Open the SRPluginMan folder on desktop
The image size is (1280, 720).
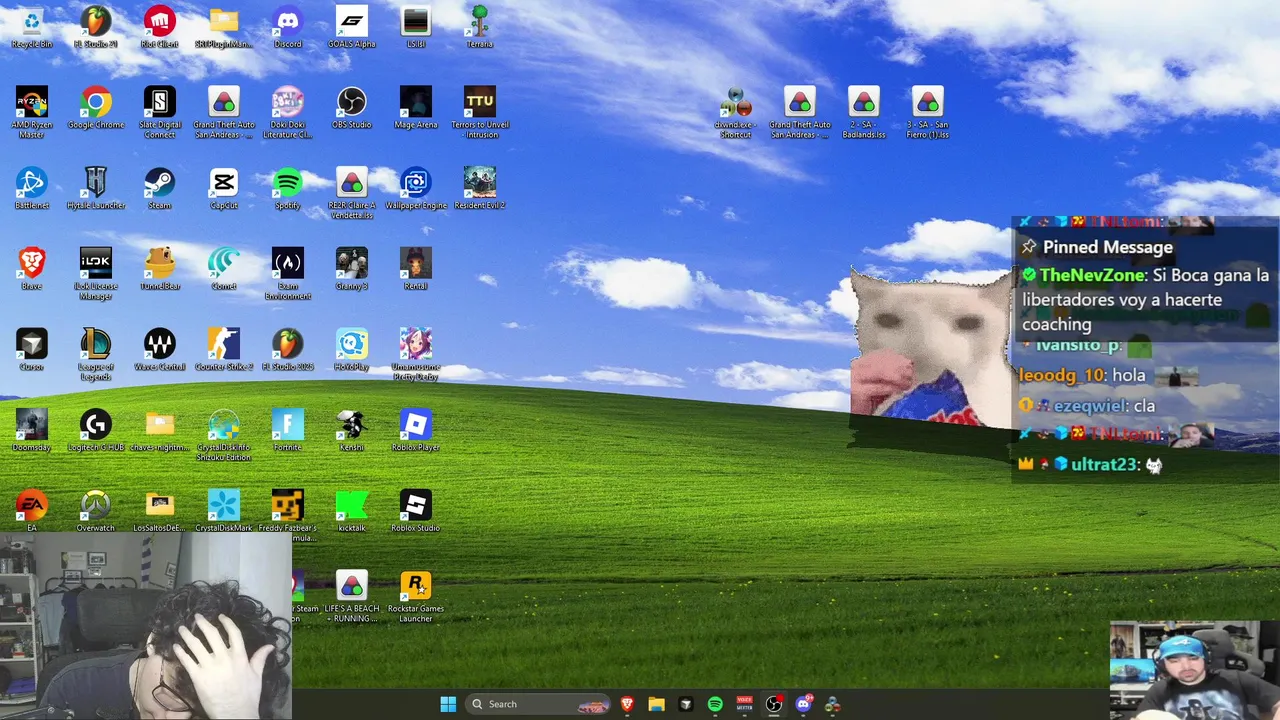[x=224, y=28]
